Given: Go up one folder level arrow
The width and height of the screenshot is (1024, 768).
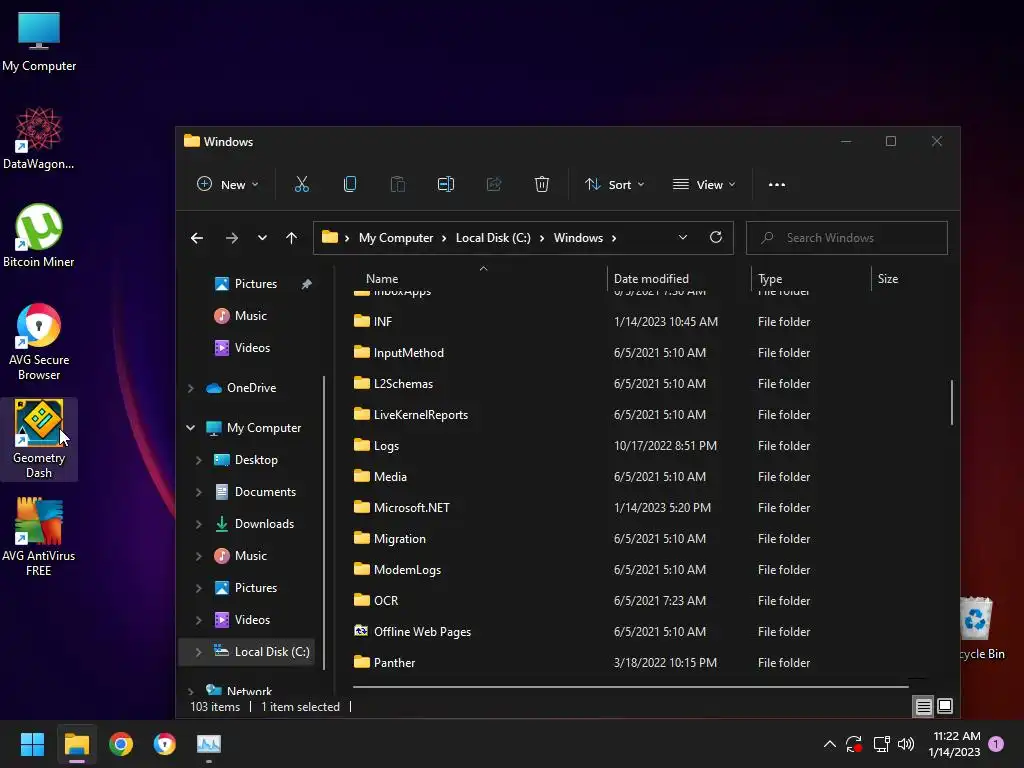Looking at the screenshot, I should click(x=291, y=238).
